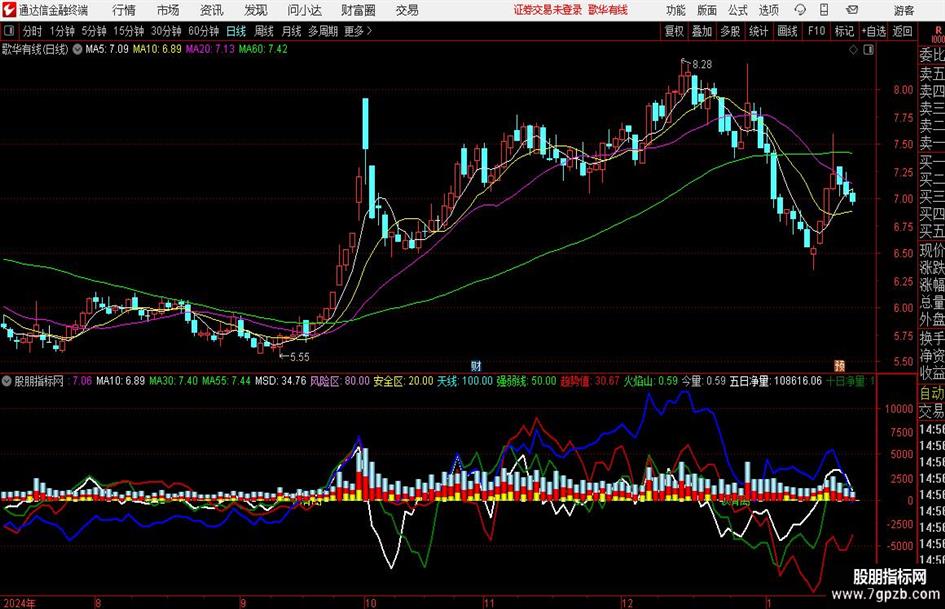Image resolution: width=945 pixels, height=609 pixels.
Task: Click the 强弱线: 50.00 indicator value
Action: (x=526, y=381)
